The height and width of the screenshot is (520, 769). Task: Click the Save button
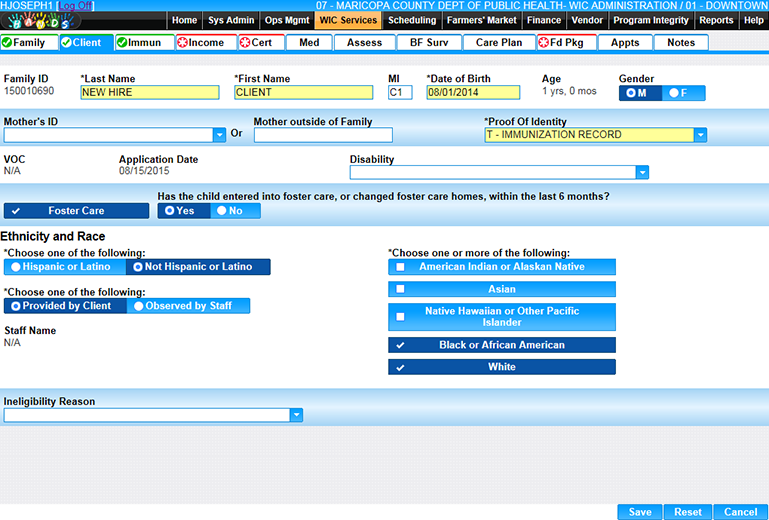tap(639, 512)
